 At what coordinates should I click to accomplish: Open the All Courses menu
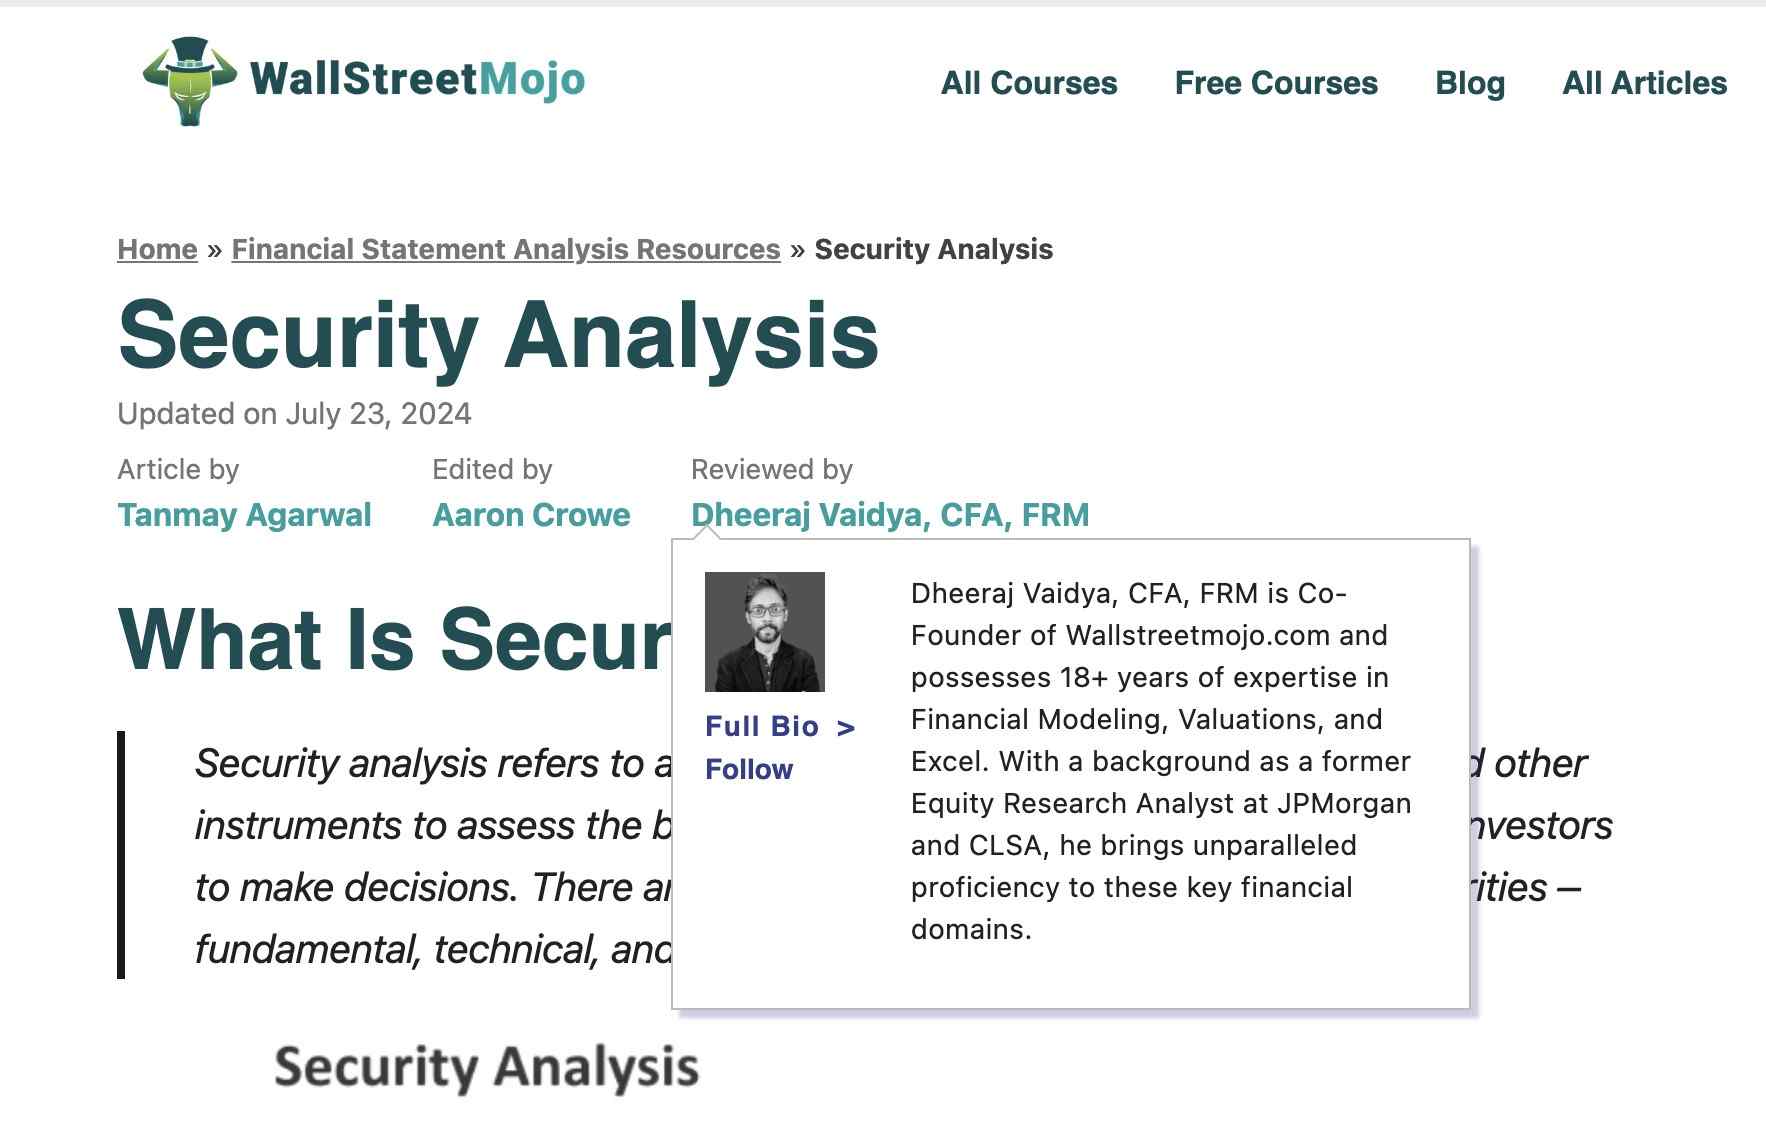[x=1029, y=83]
